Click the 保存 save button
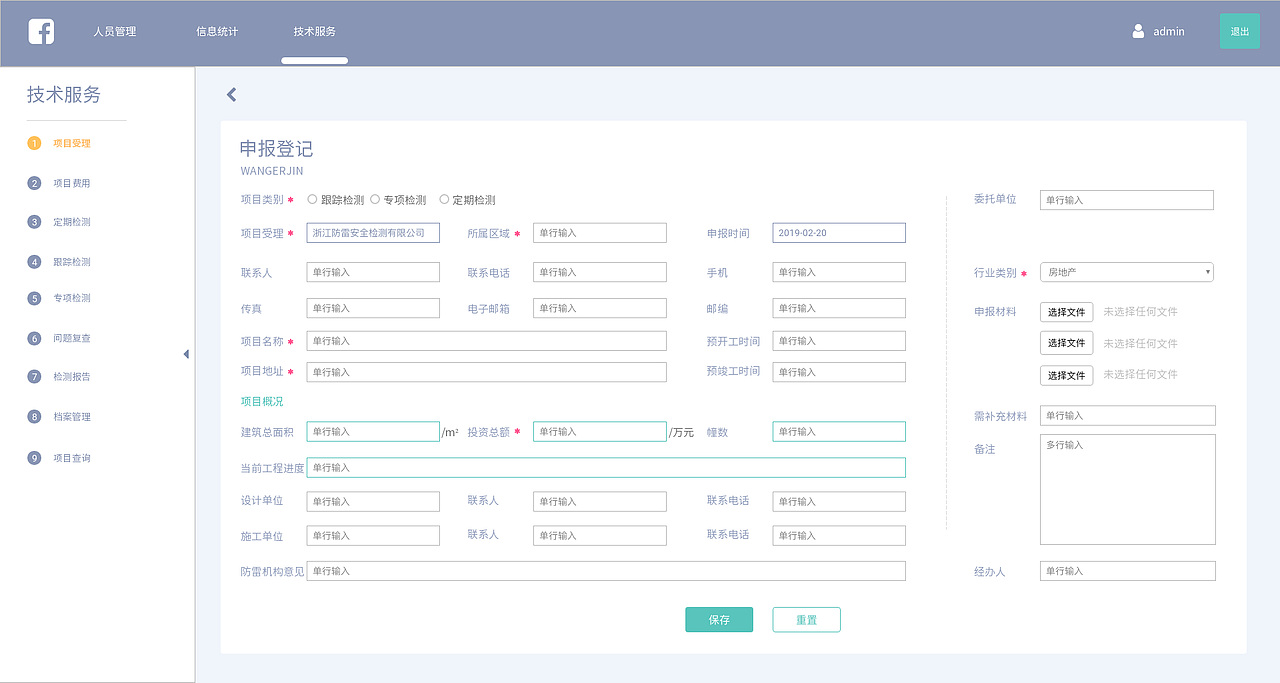Image resolution: width=1280 pixels, height=683 pixels. coord(718,619)
